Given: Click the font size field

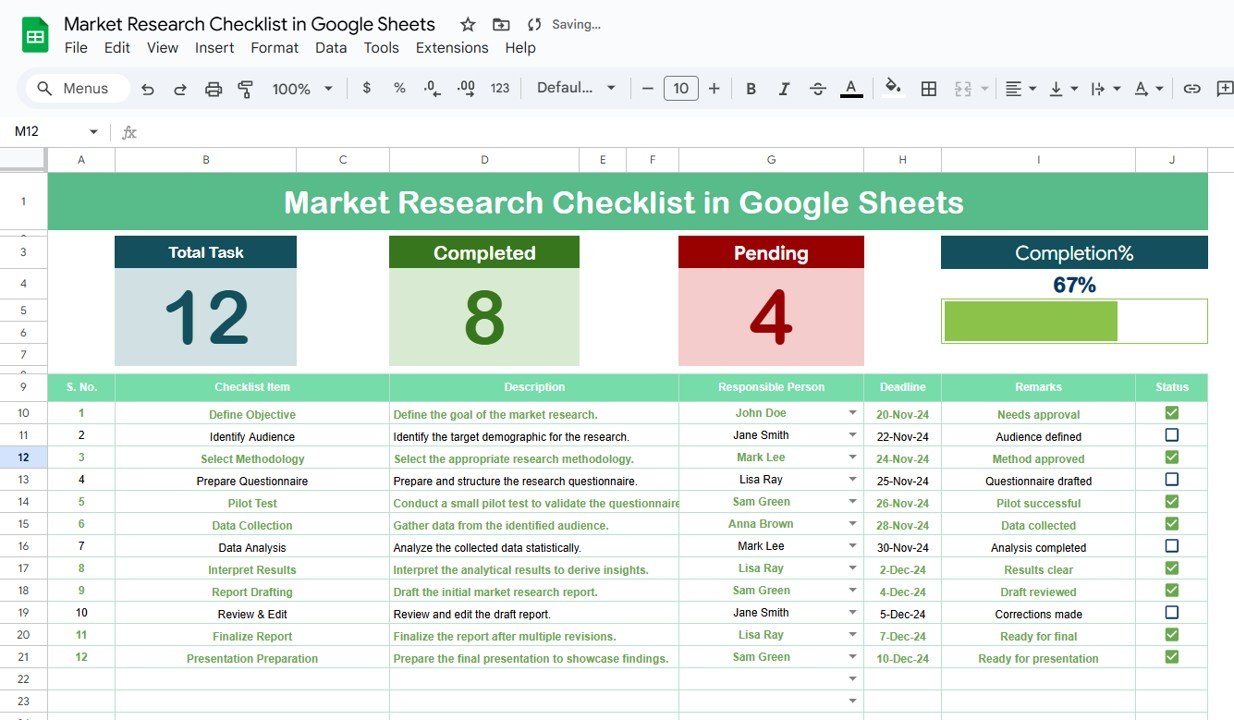Looking at the screenshot, I should tap(681, 88).
